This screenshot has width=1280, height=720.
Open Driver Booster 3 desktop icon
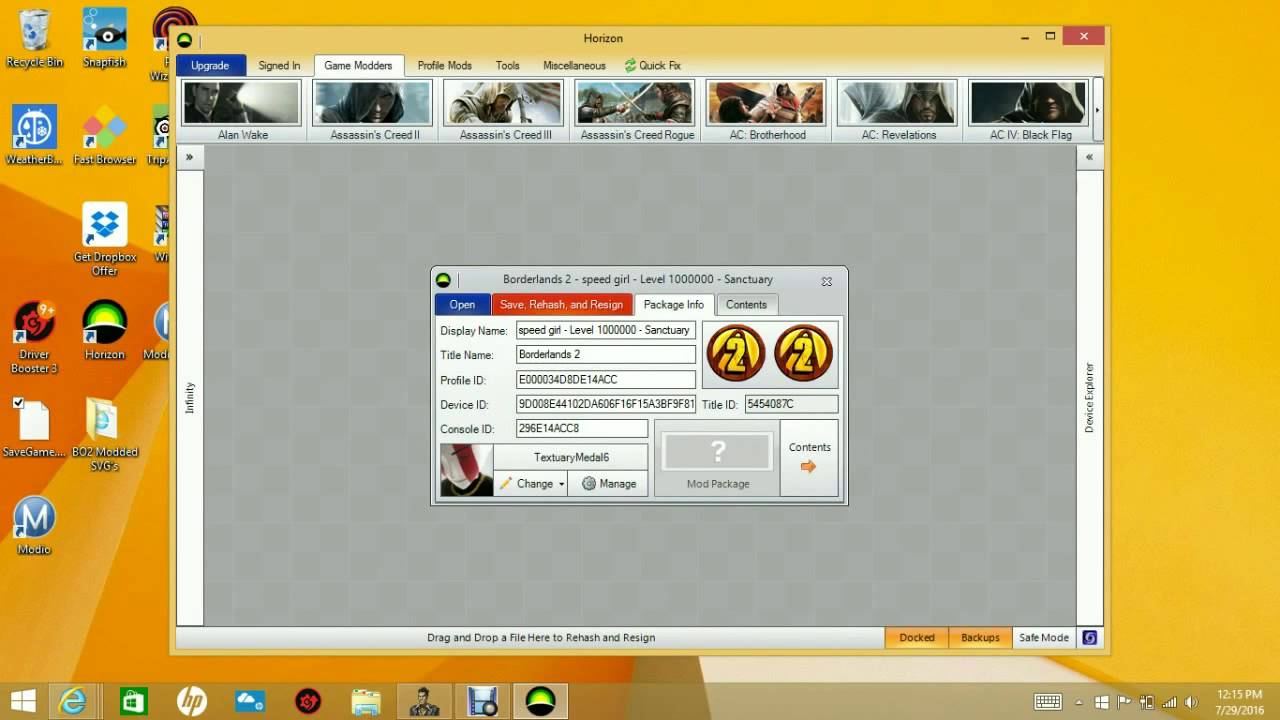point(34,338)
